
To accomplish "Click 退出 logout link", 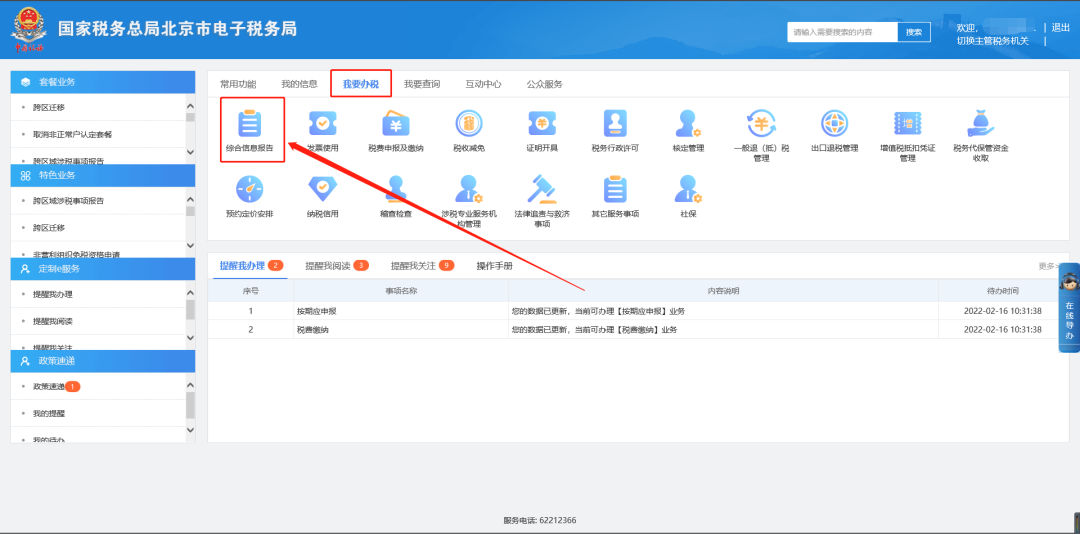I will click(1060, 27).
